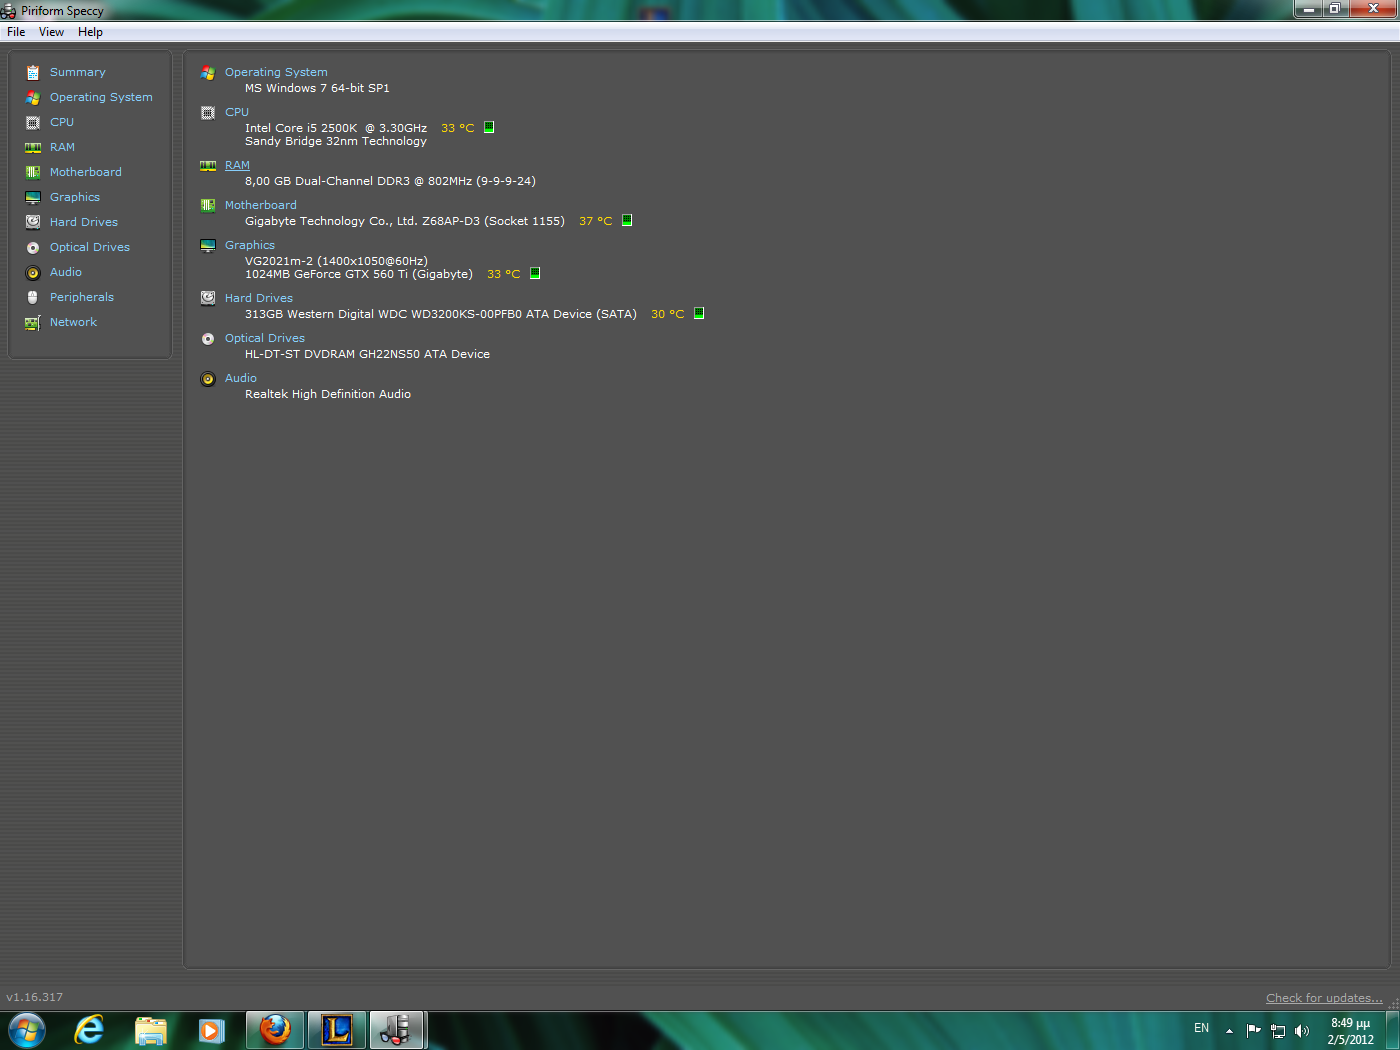Image resolution: width=1400 pixels, height=1050 pixels.
Task: Open the Help menu
Action: (x=90, y=32)
